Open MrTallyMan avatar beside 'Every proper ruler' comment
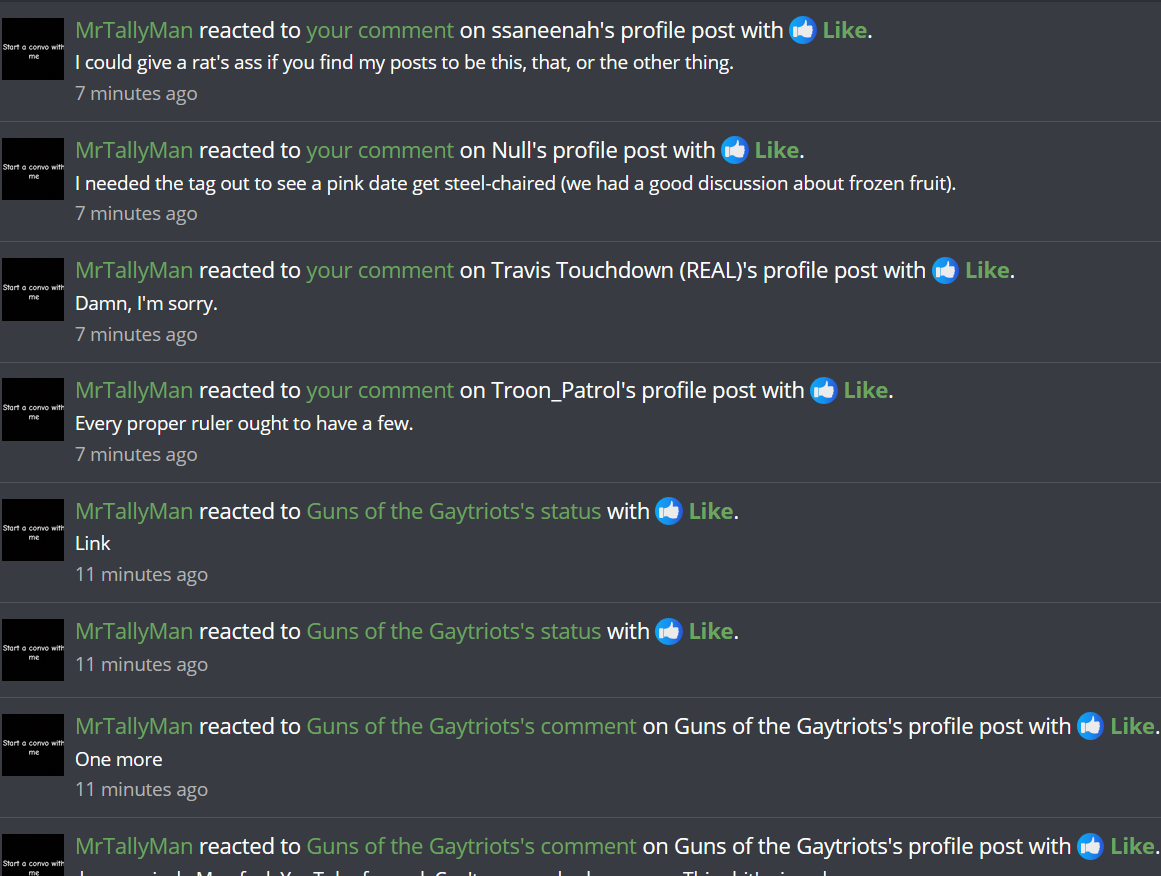Screen dimensions: 1161x876 click(x=33, y=409)
